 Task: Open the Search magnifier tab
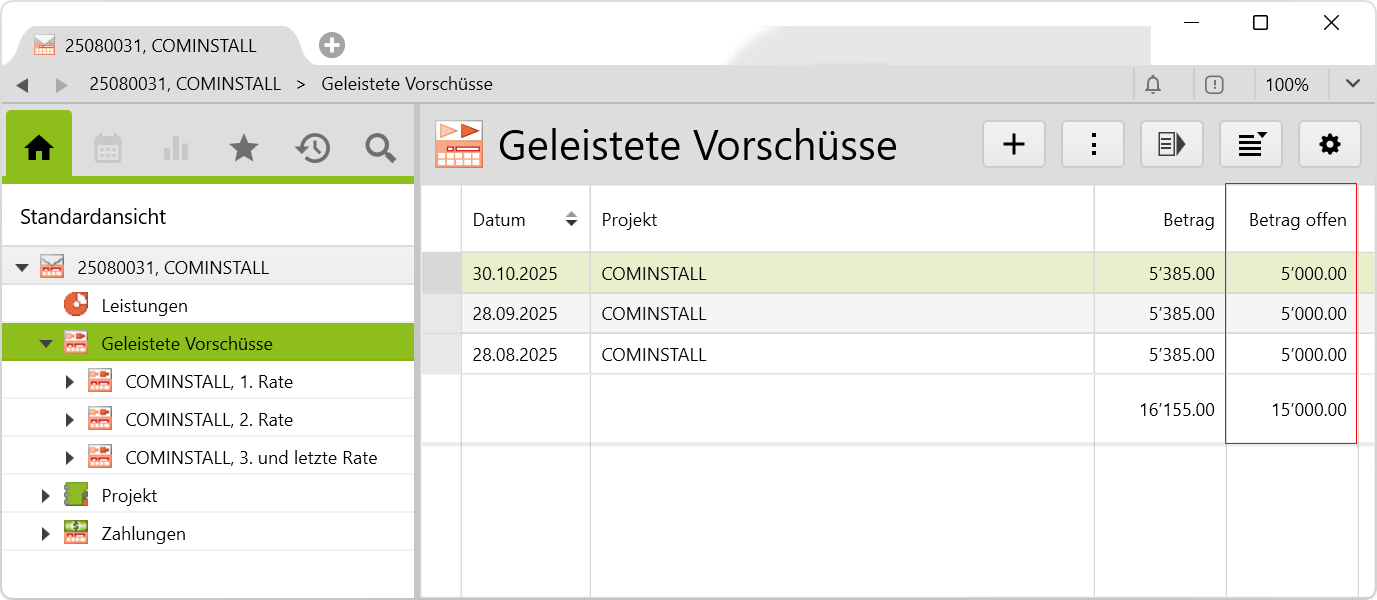point(380,148)
